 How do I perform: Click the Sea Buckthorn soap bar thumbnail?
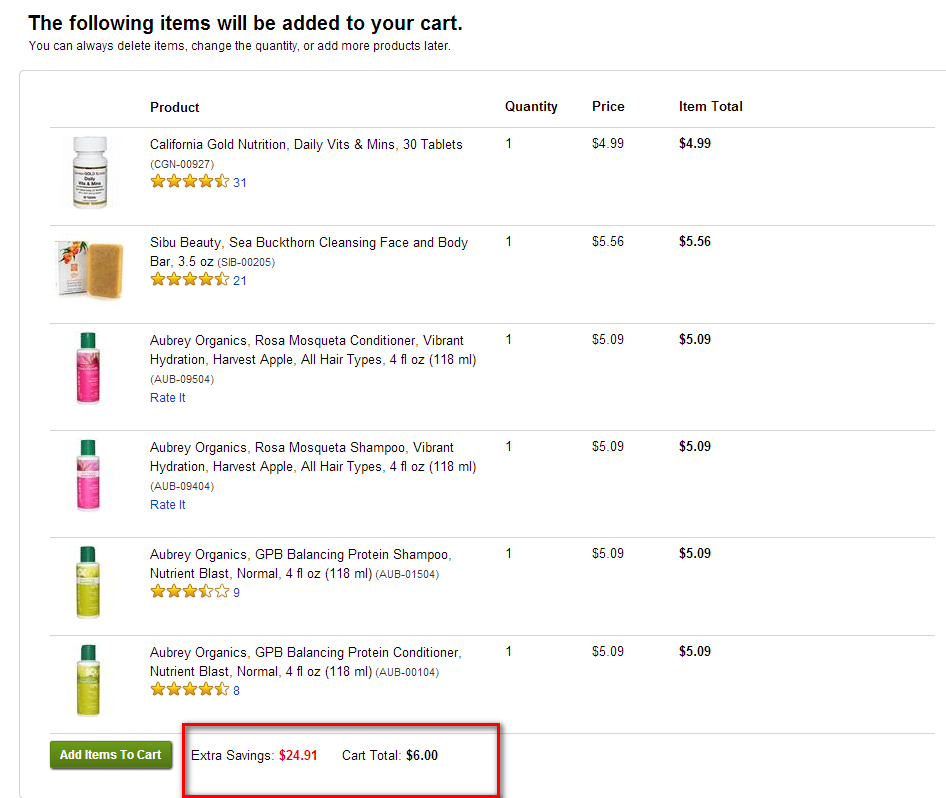[89, 269]
